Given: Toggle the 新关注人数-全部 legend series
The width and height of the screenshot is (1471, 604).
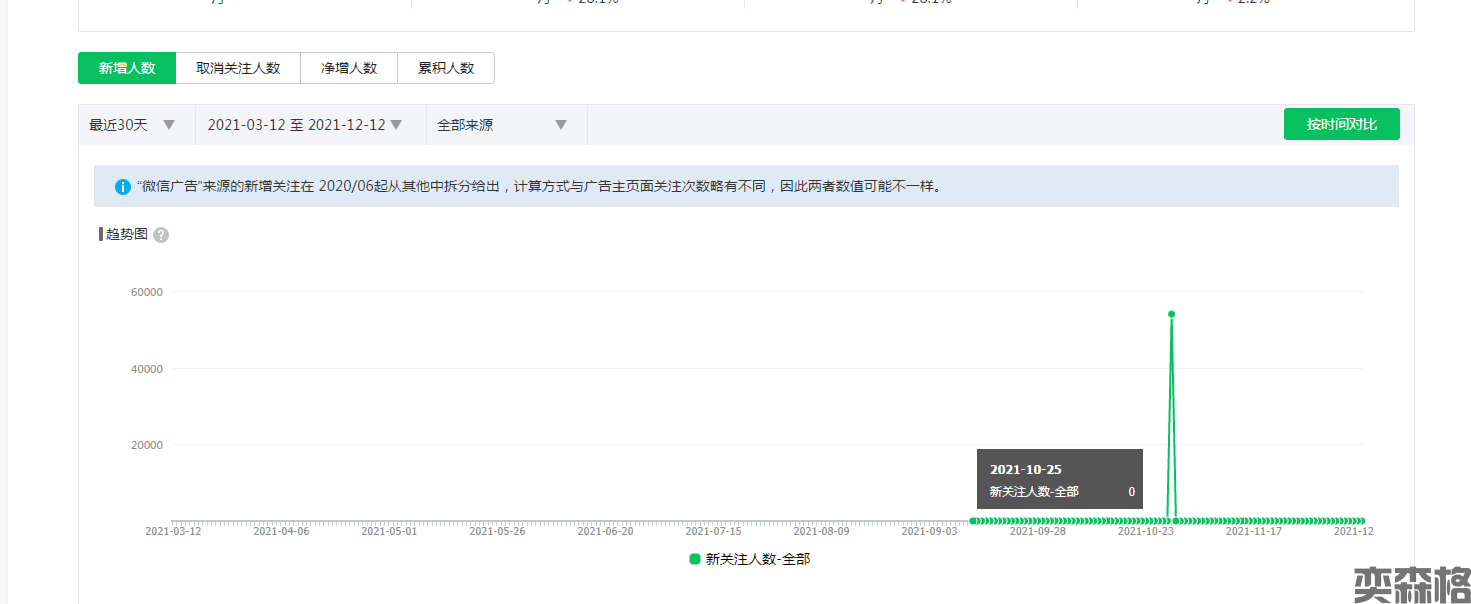Looking at the screenshot, I should pos(757,559).
